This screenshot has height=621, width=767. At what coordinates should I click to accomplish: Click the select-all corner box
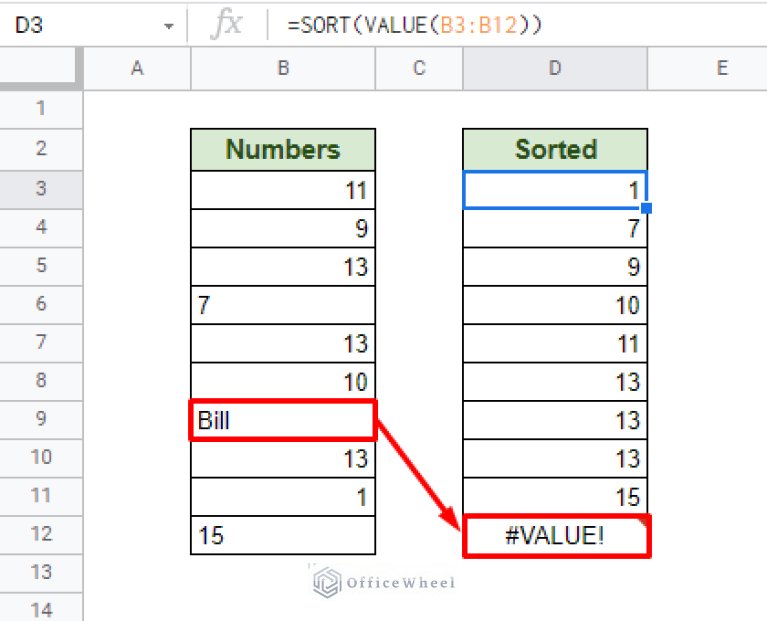coord(41,68)
